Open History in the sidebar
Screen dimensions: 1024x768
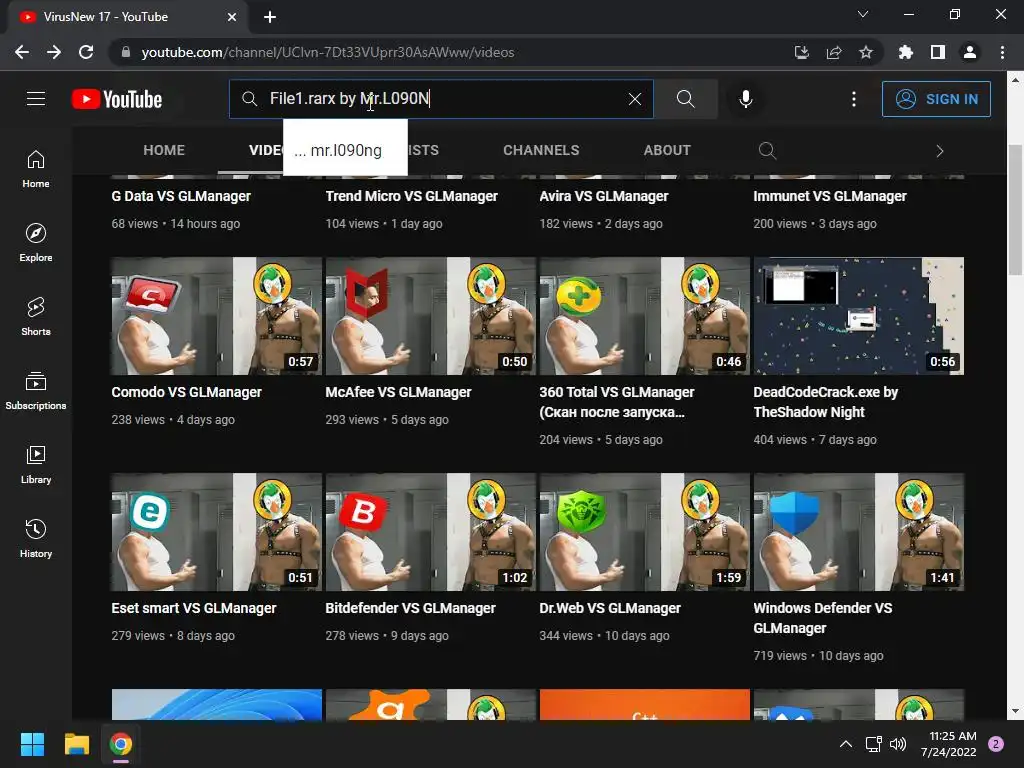[36, 538]
